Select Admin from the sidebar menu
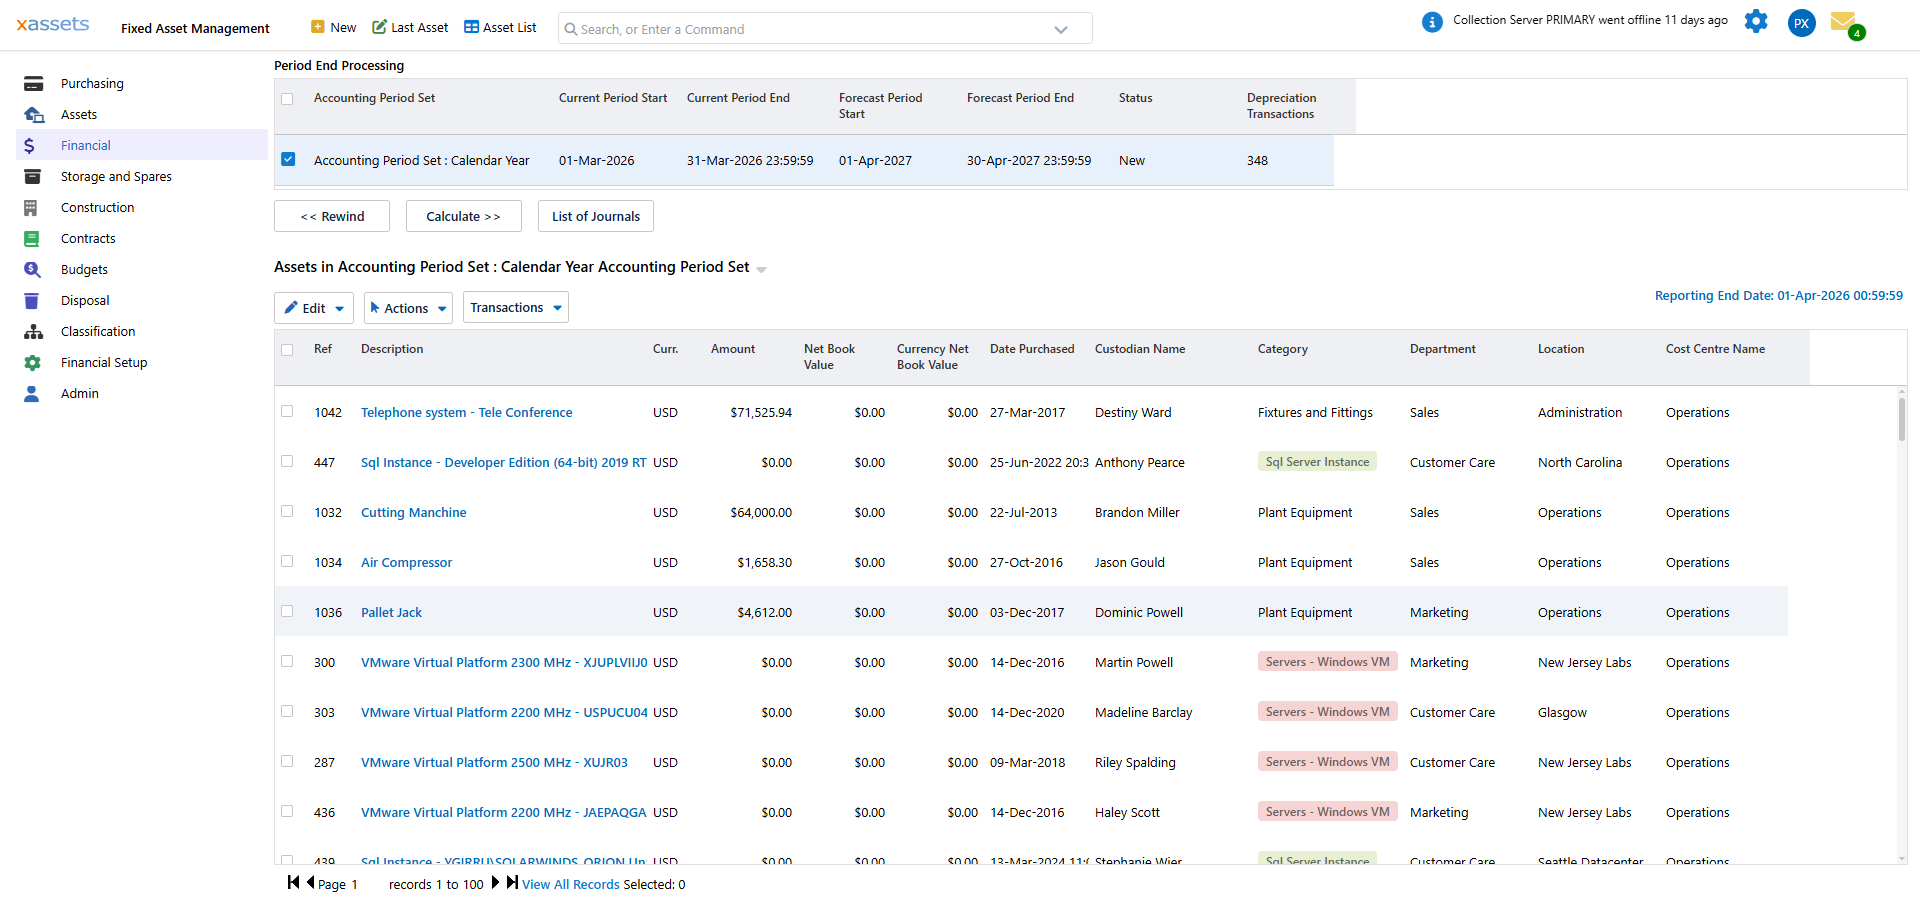The image size is (1920, 911). point(33,393)
